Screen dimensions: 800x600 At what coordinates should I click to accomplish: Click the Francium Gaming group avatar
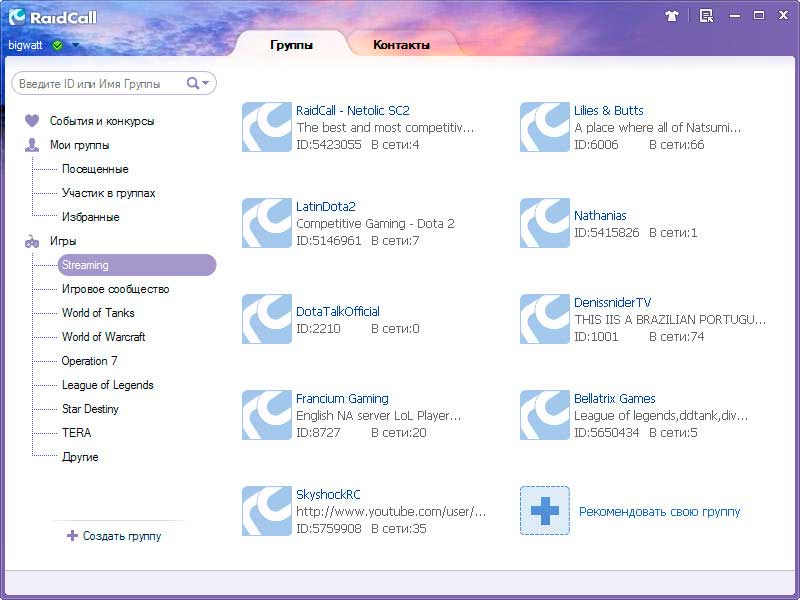266,415
